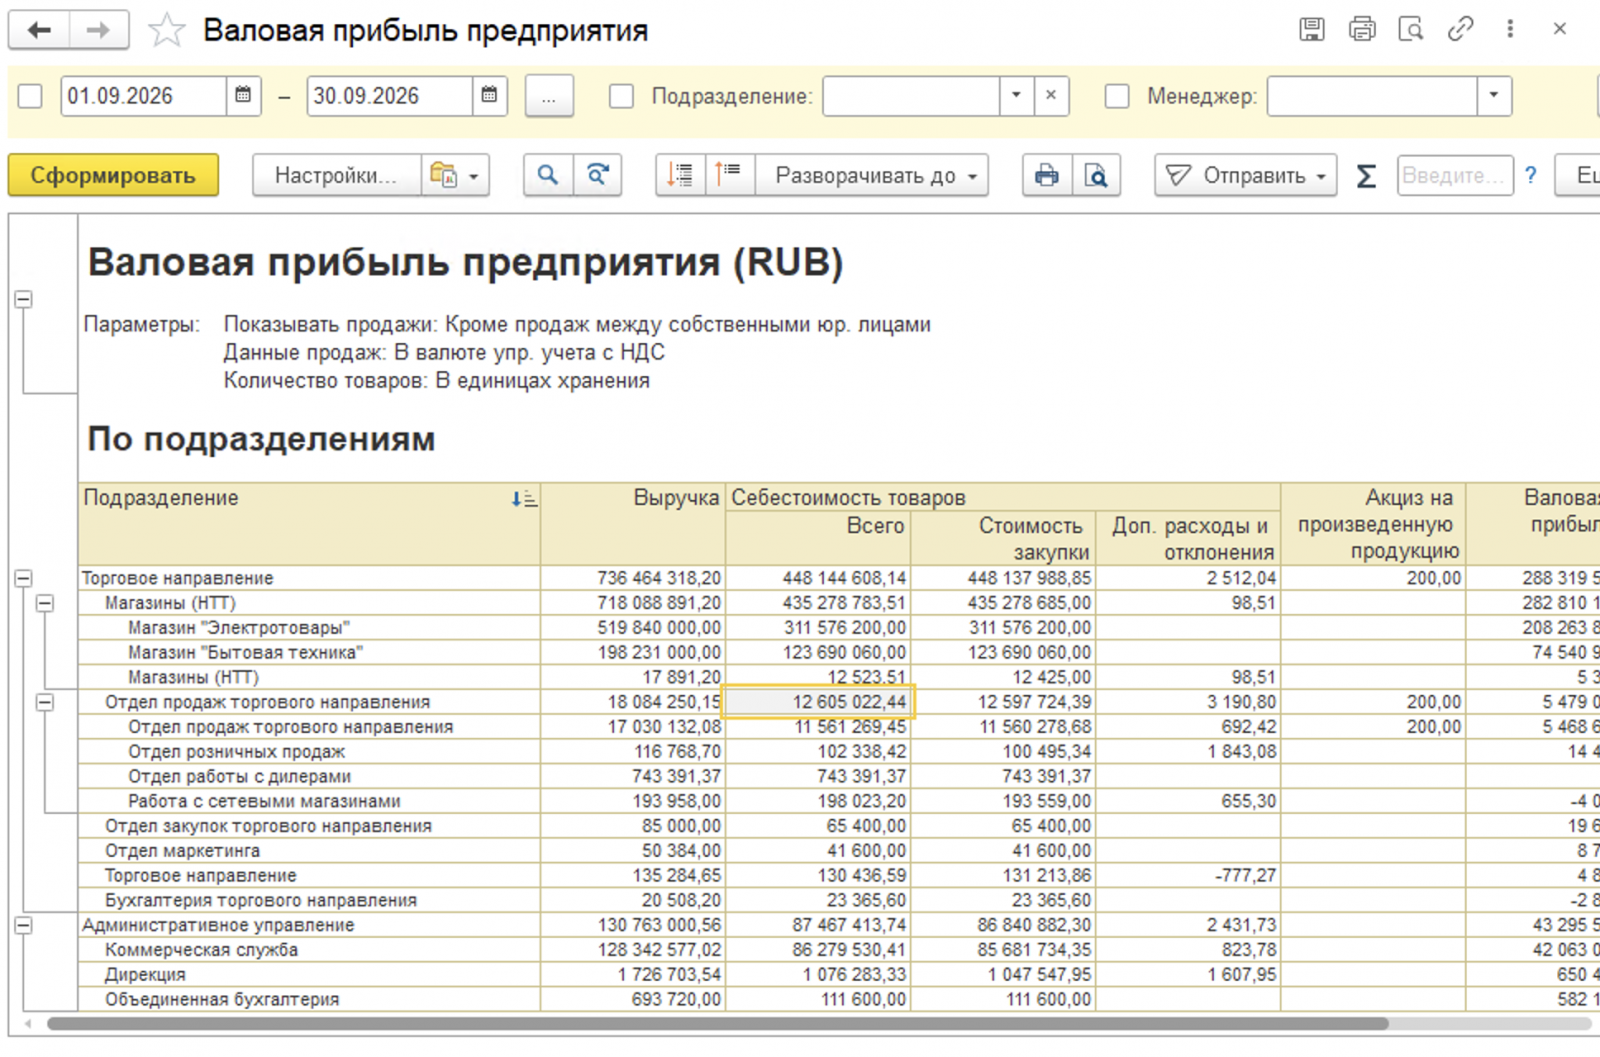Collapse the Магазины (НТТ) group
The height and width of the screenshot is (1057, 1600).
[44, 603]
